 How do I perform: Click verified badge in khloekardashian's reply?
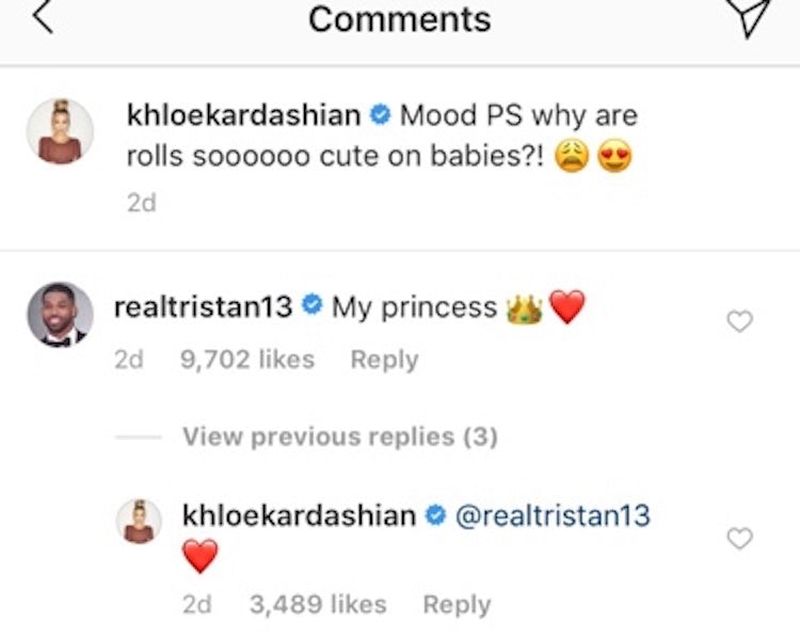[434, 516]
